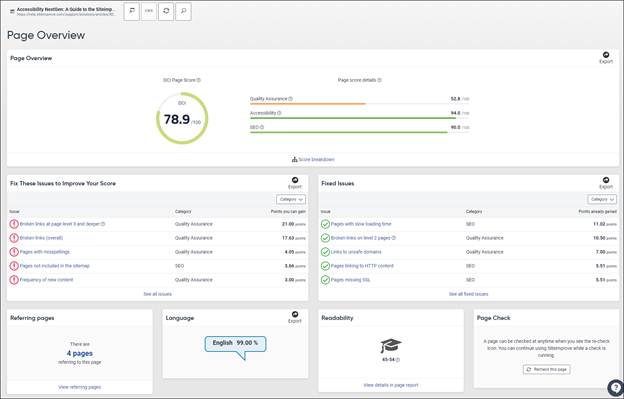Export the Page Overview panel
This screenshot has height=399, width=624.
point(606,58)
